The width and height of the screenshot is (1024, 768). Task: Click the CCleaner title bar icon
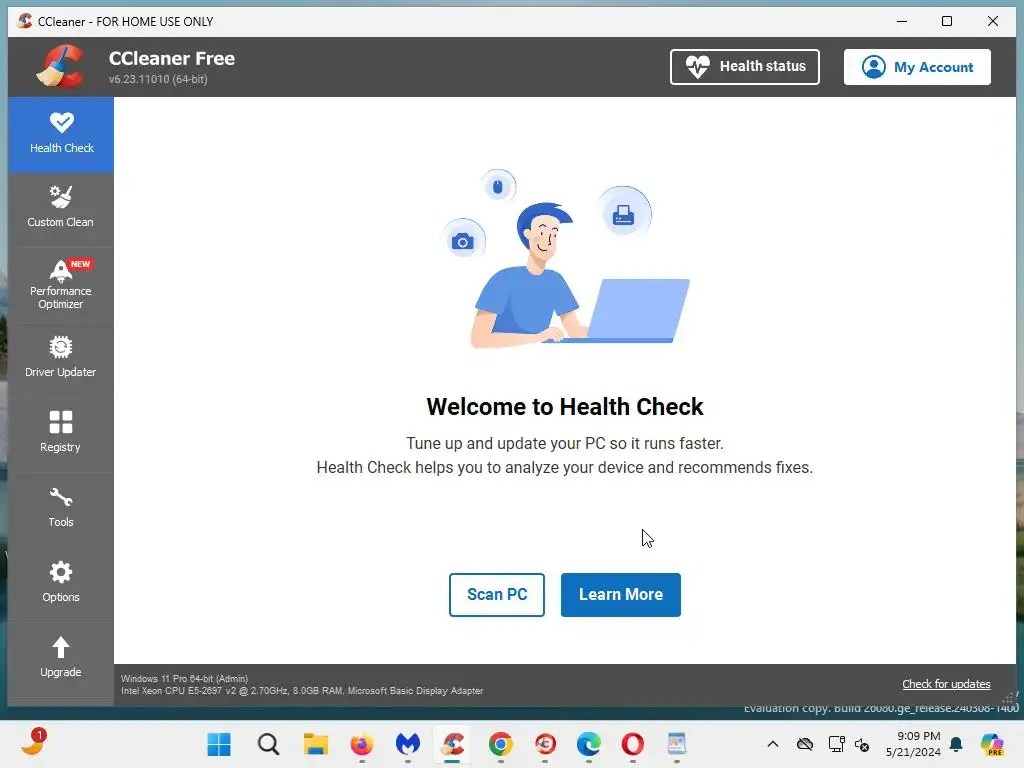click(x=25, y=21)
